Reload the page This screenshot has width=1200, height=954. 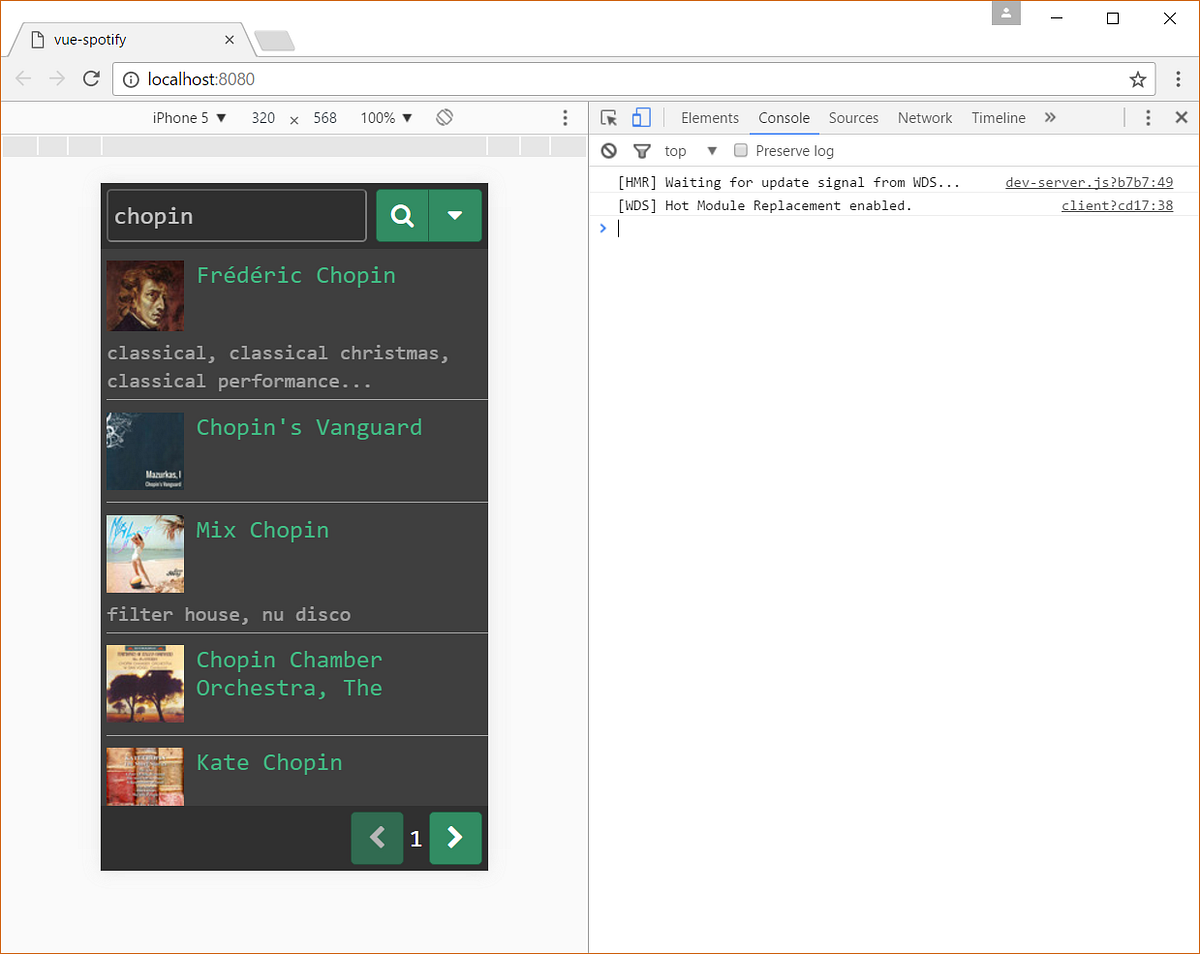(91, 79)
